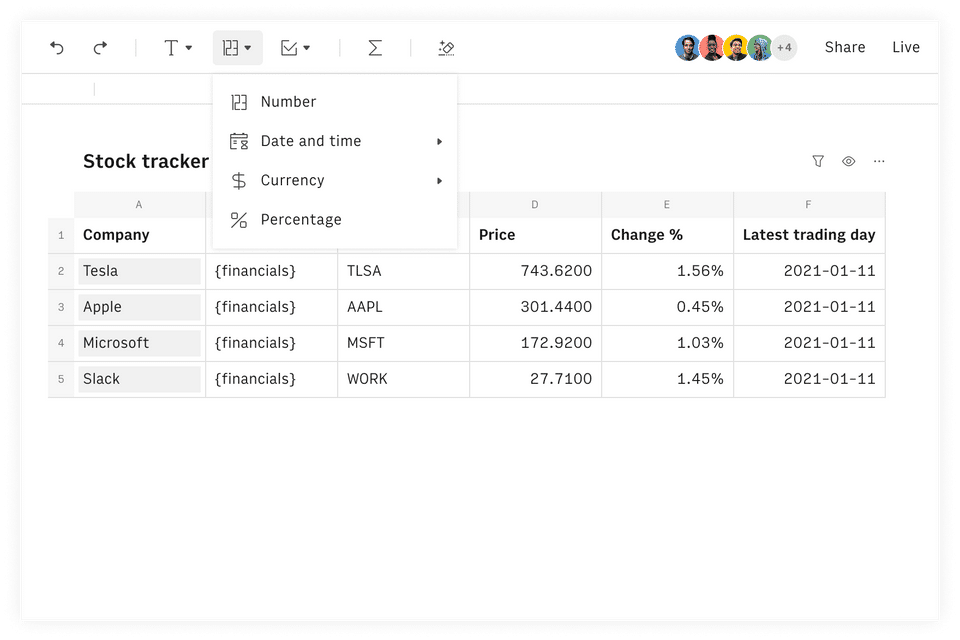Select row 3 header number

[61, 307]
